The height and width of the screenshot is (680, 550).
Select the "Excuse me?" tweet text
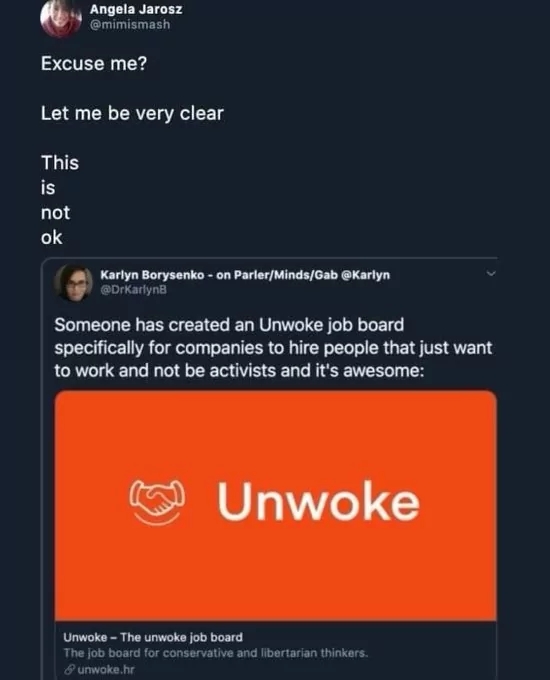pyautogui.click(x=94, y=64)
